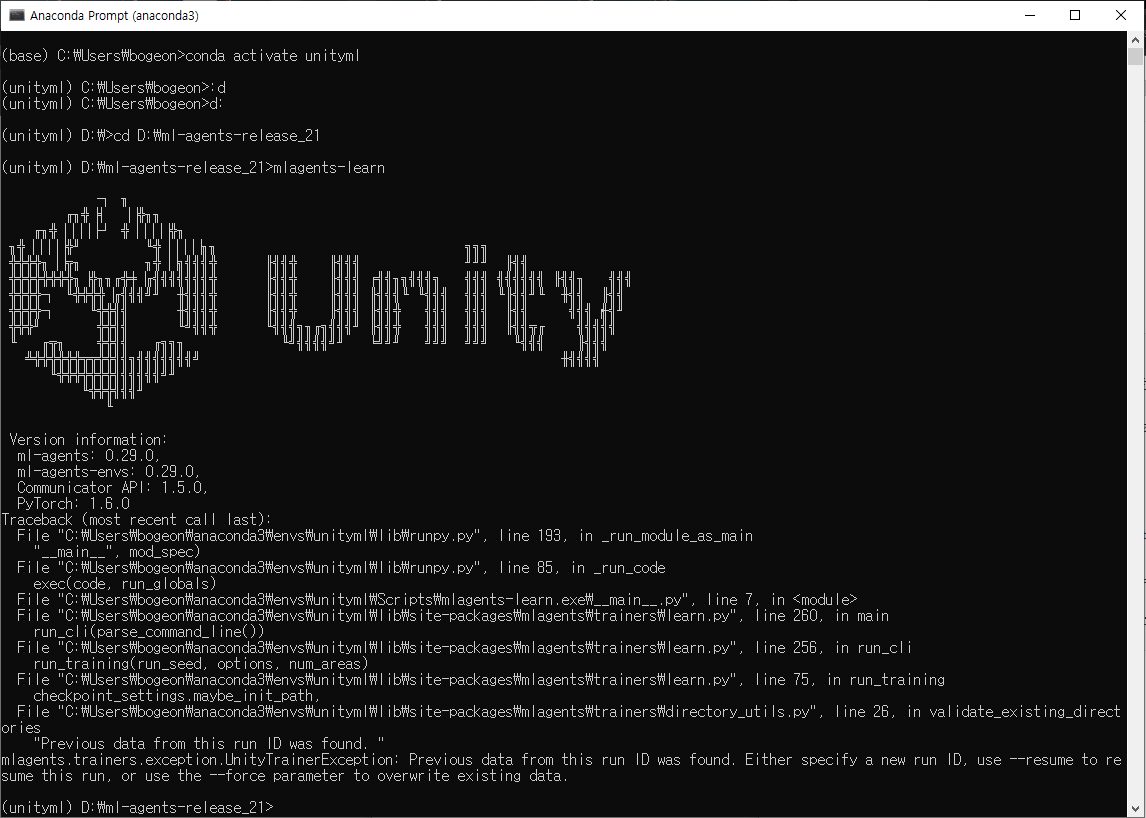Screen dimensions: 1146x818
Task: Click the 'PyTorch: 1.6.0' line
Action: click(73, 504)
